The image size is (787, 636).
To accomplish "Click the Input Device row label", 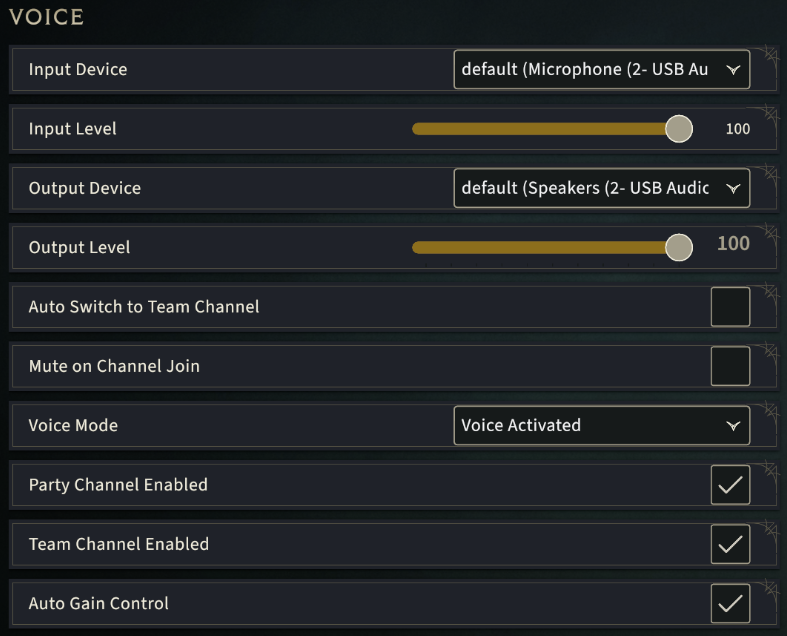I will 78,70.
